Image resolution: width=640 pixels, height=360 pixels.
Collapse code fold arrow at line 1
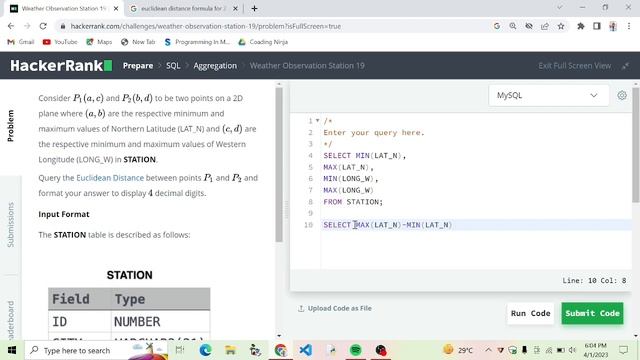click(318, 120)
